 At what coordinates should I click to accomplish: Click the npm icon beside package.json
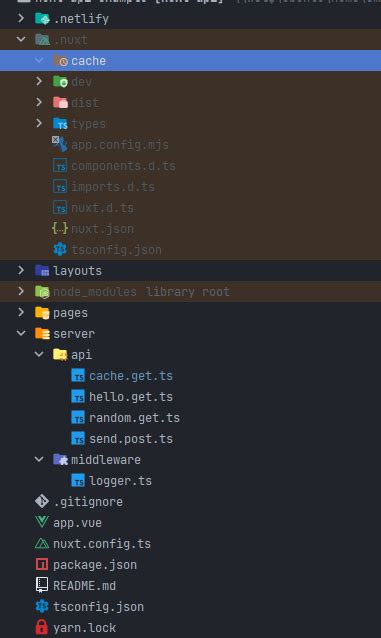42,564
